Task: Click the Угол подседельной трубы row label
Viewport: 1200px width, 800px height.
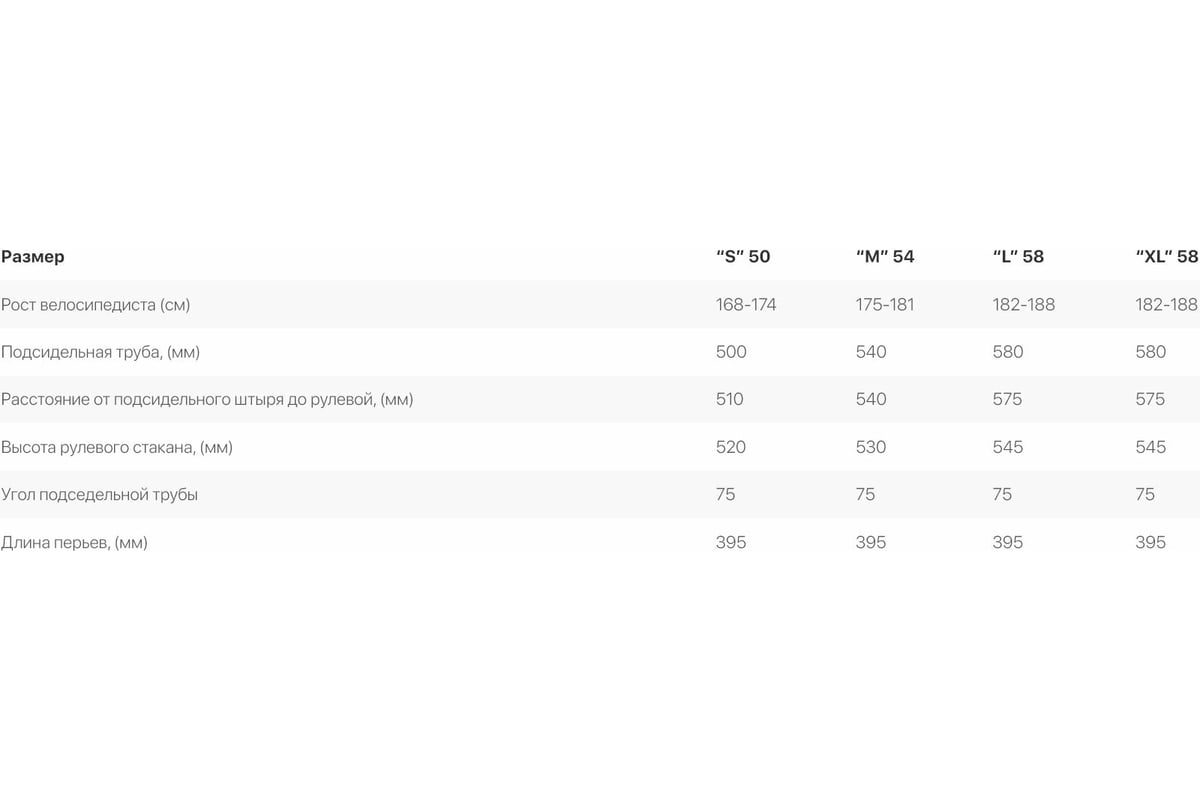Action: tap(100, 495)
